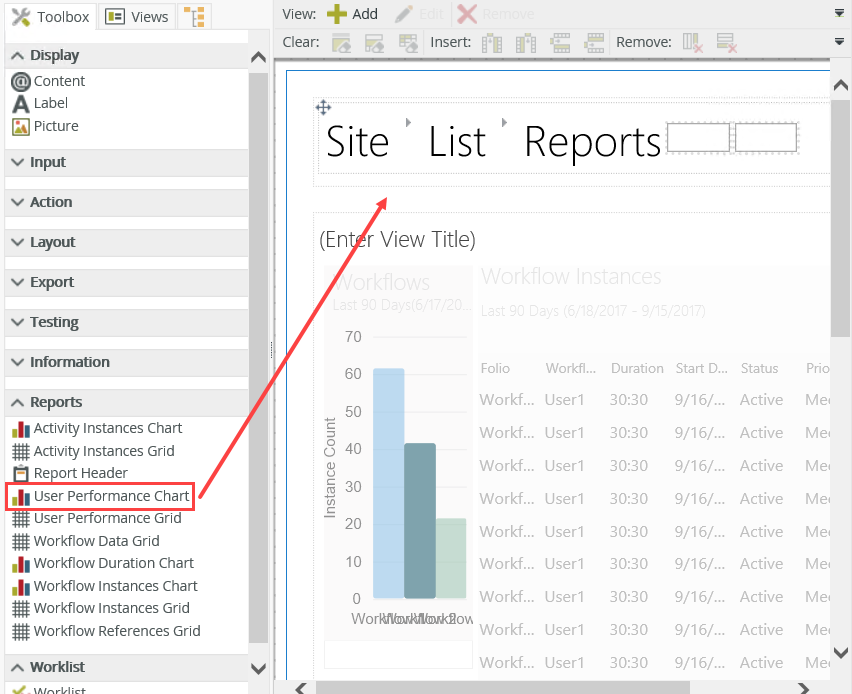Screen dimensions: 852x694
Task: Select the User Performance Chart item
Action: (111, 496)
